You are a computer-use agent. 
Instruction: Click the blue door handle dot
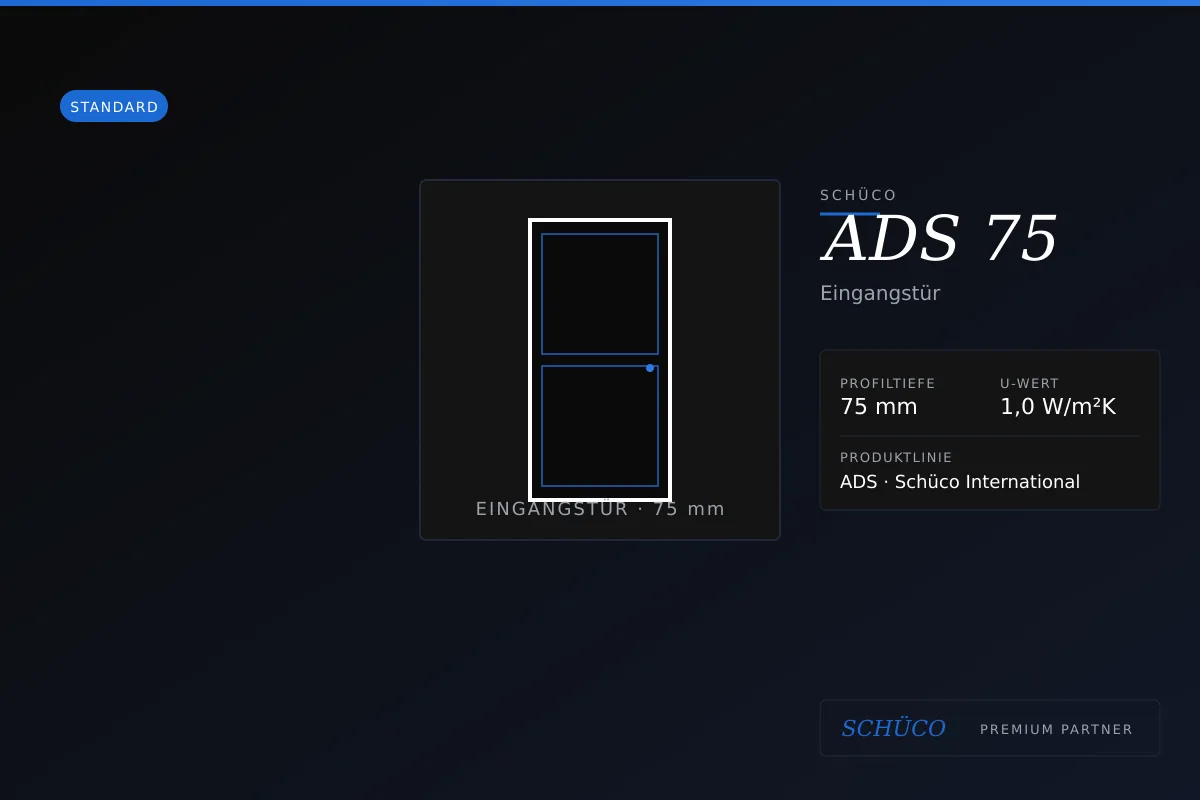tap(650, 368)
